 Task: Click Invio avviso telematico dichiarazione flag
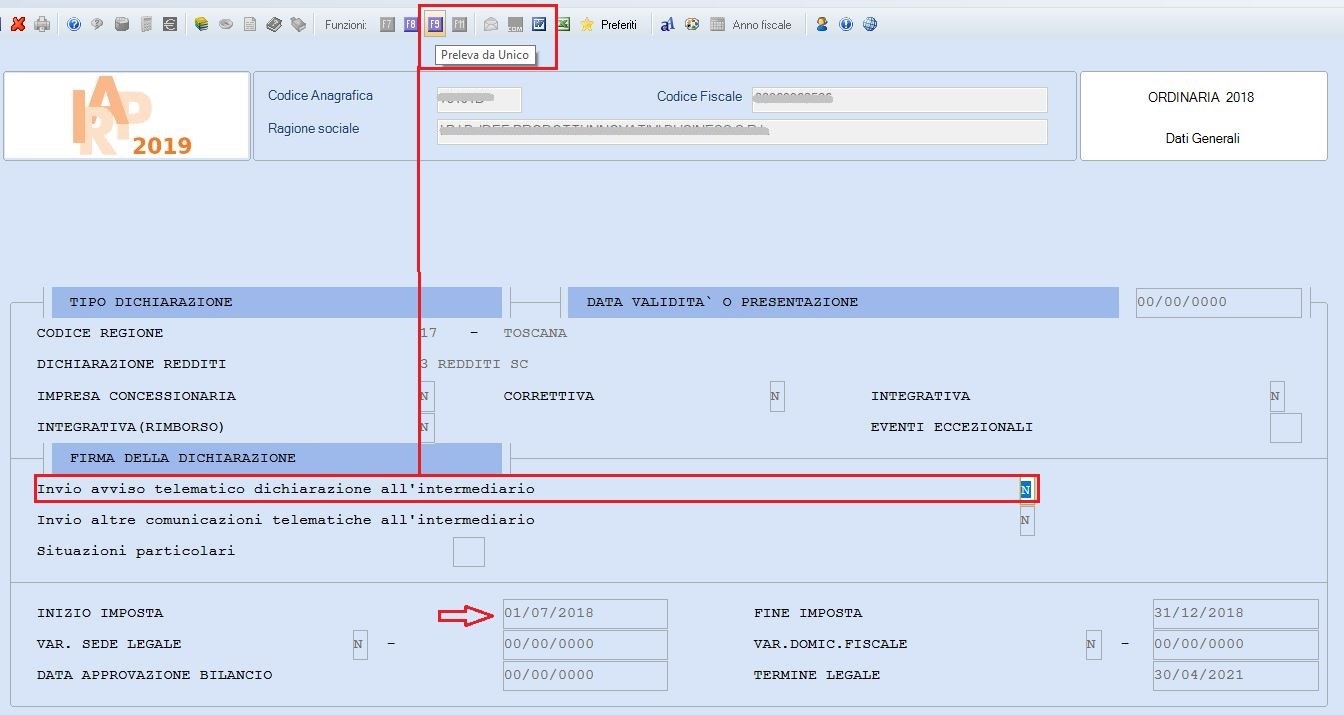pos(1026,489)
